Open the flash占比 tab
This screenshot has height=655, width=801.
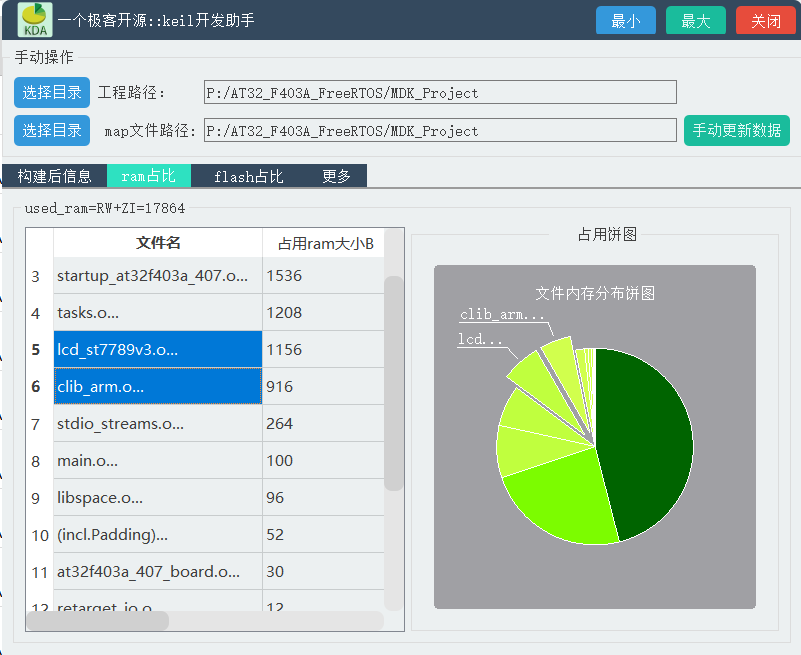click(248, 176)
